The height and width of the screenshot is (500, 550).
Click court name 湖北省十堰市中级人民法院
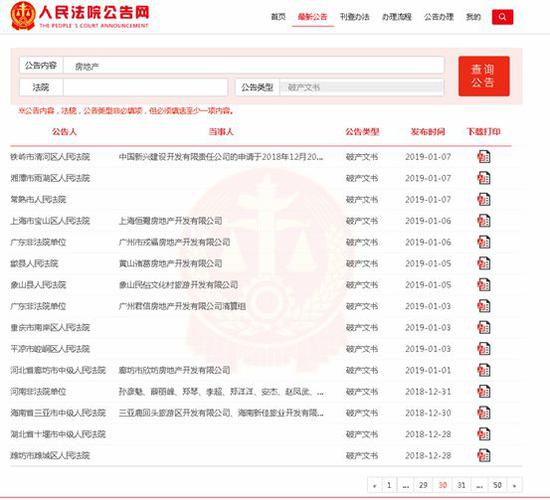[x=58, y=434]
